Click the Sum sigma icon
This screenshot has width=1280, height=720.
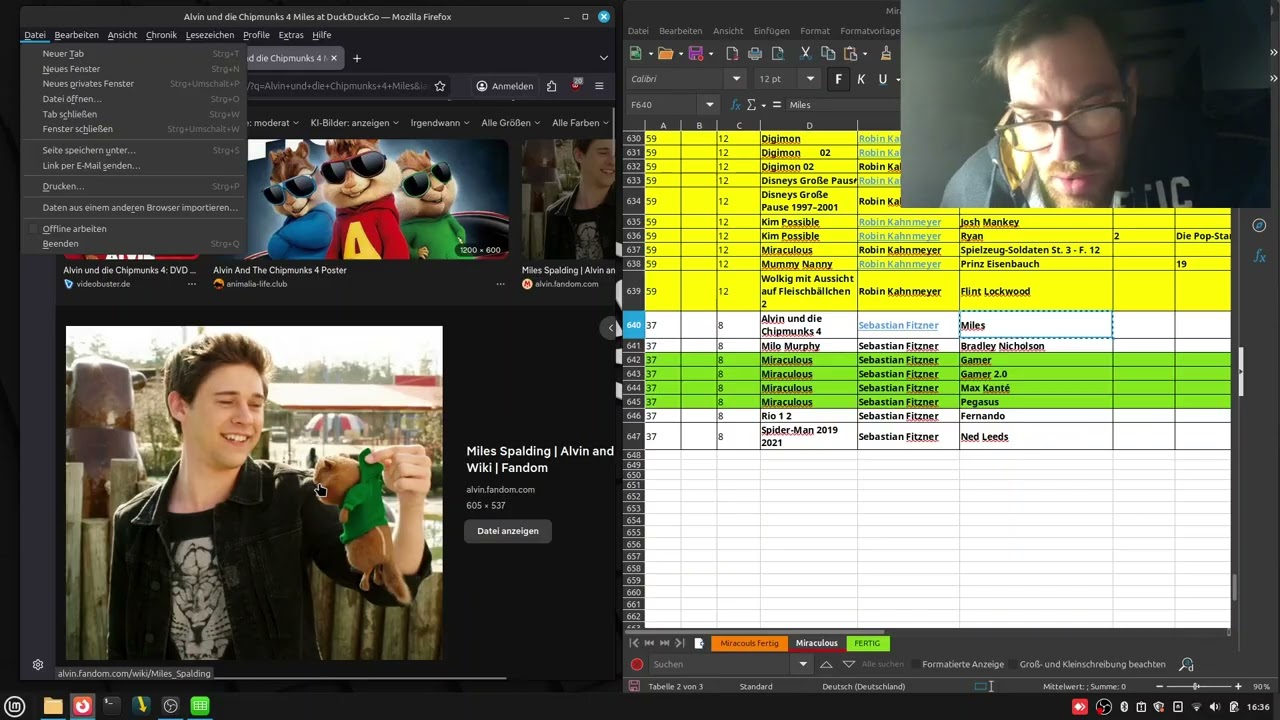[751, 104]
